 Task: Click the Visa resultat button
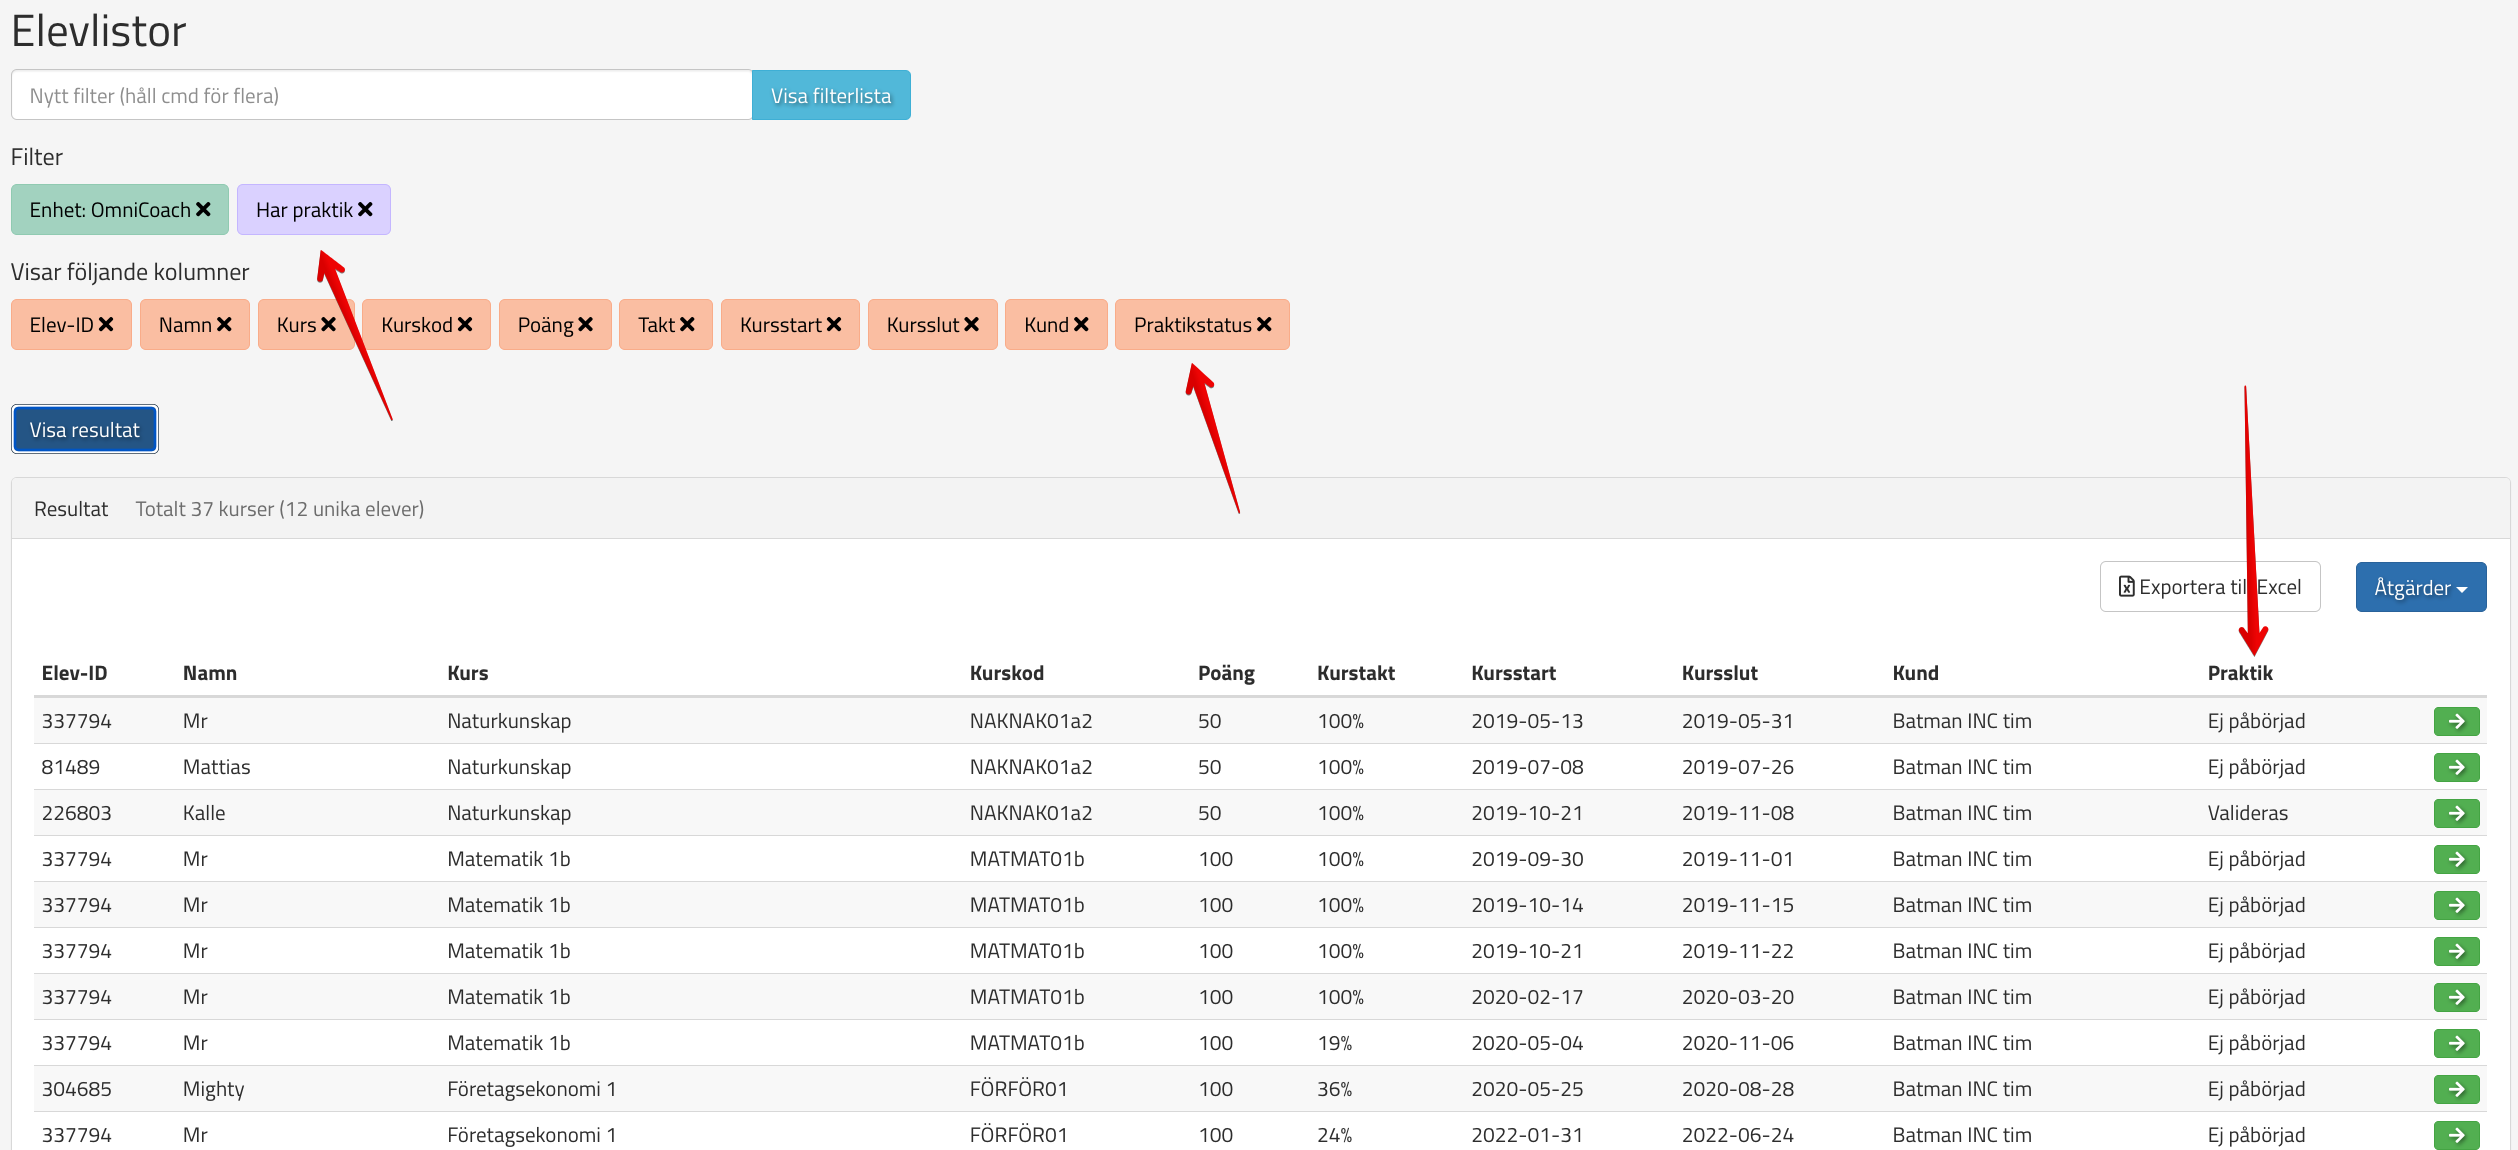(x=85, y=430)
